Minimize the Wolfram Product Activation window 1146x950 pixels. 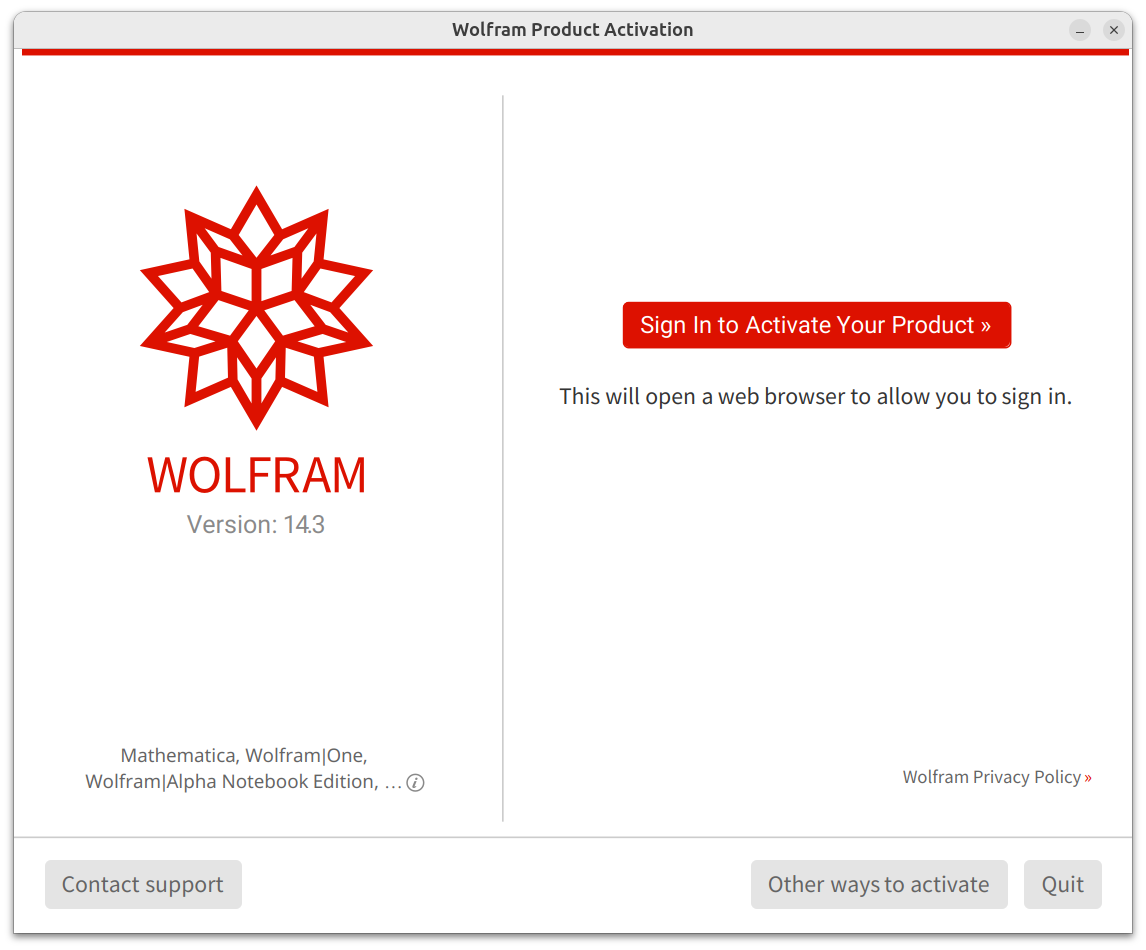[1079, 30]
